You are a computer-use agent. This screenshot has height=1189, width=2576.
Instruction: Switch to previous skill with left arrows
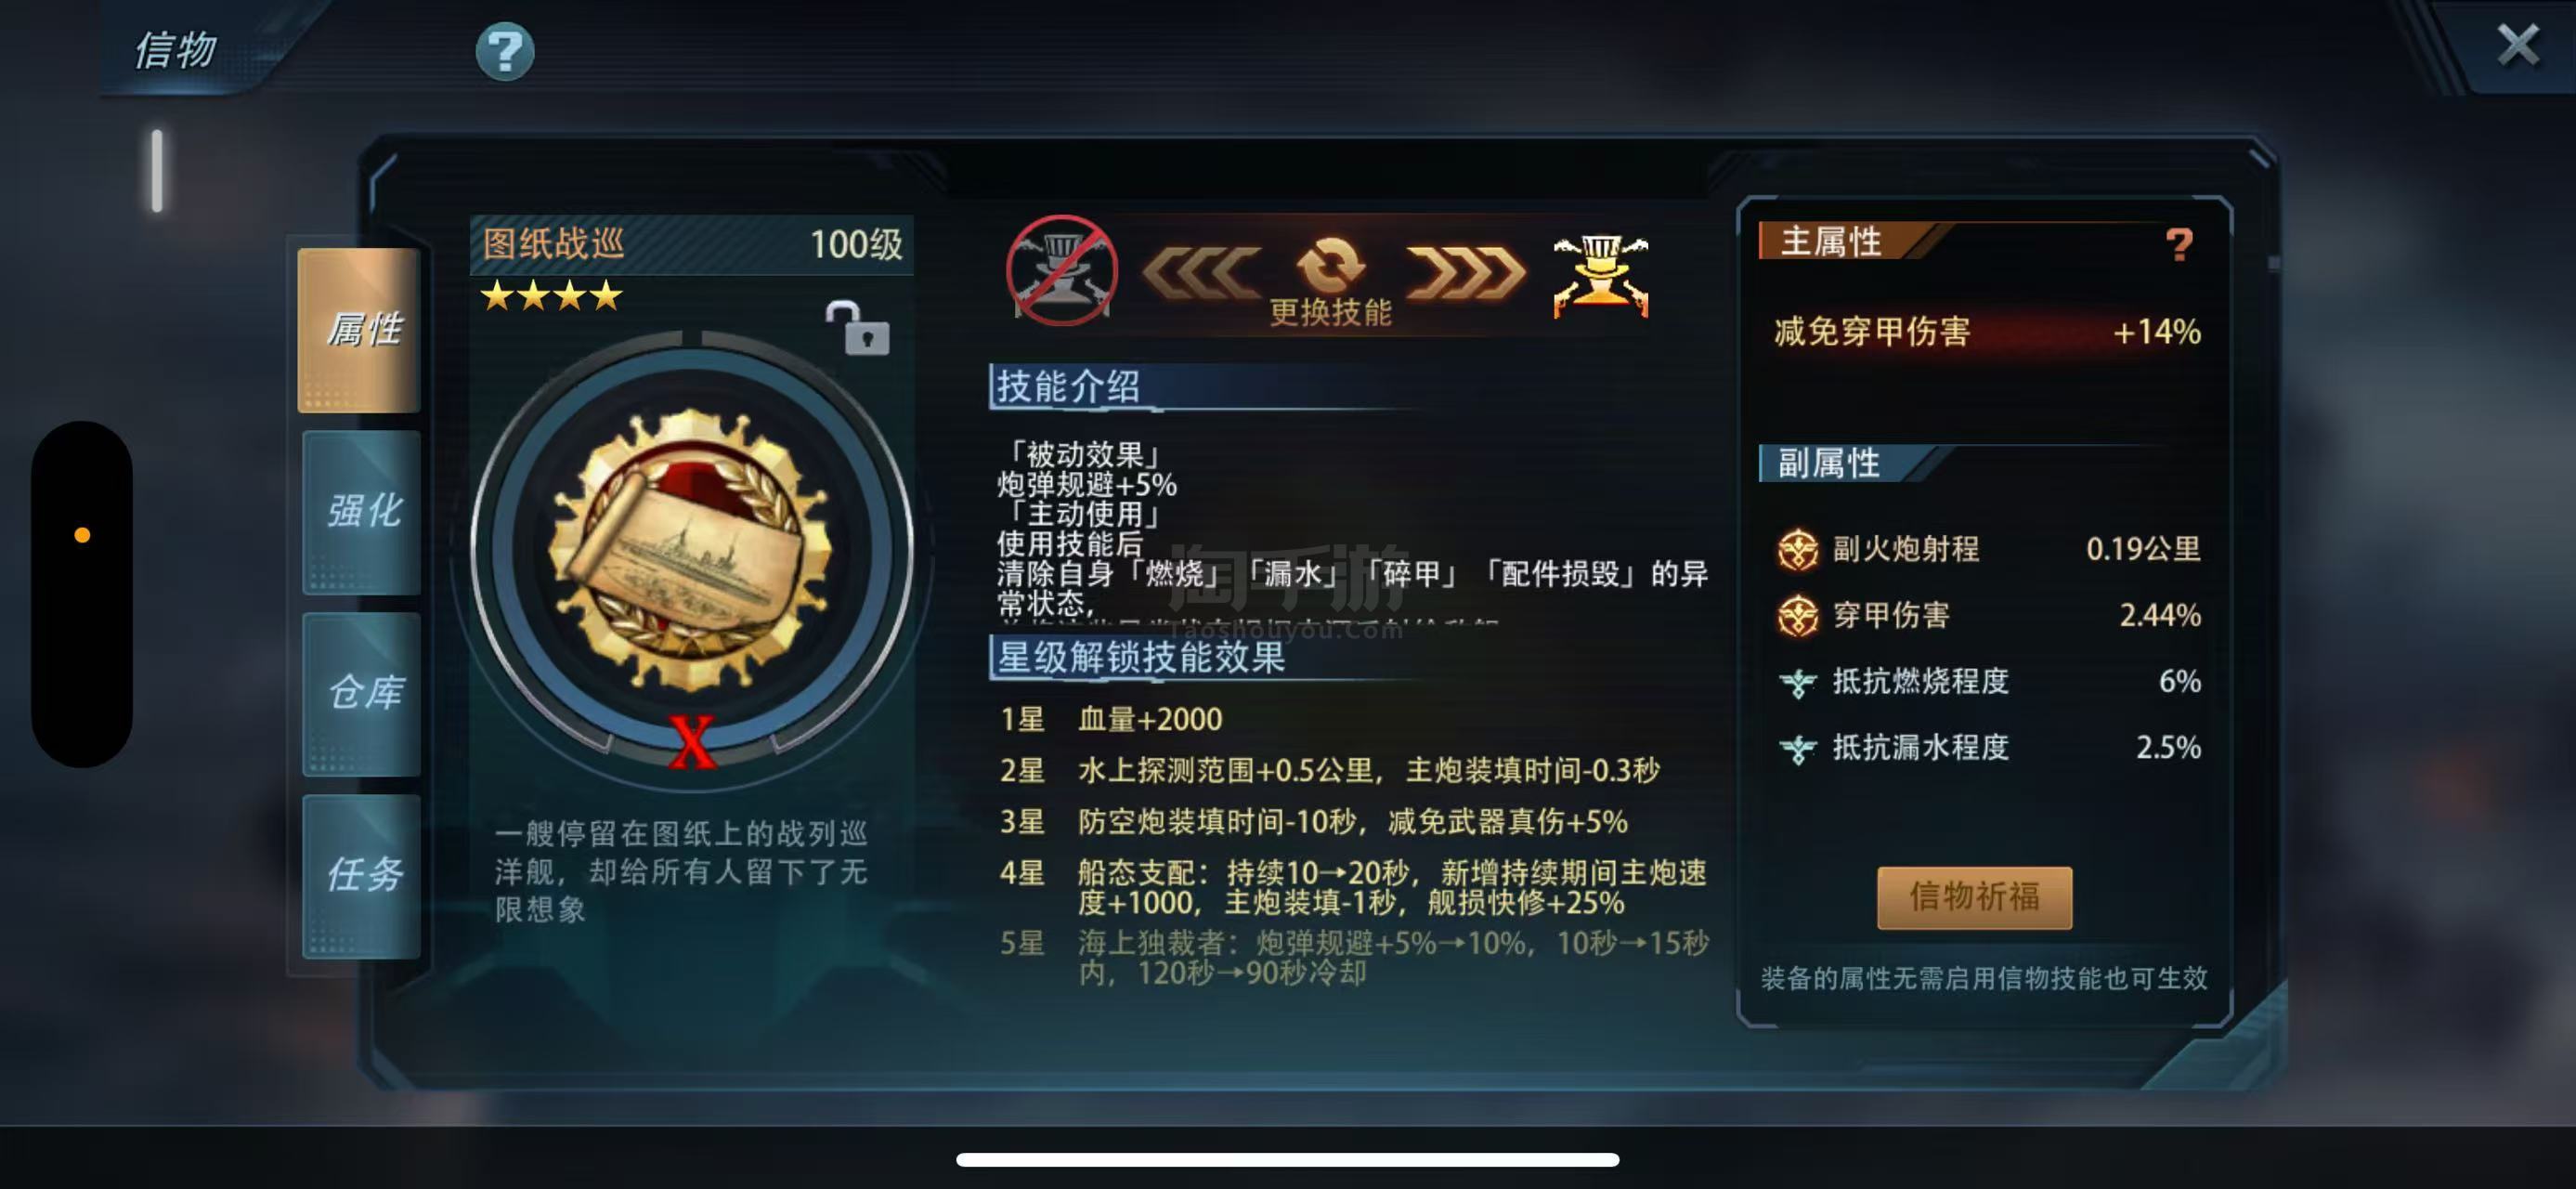tap(1200, 272)
